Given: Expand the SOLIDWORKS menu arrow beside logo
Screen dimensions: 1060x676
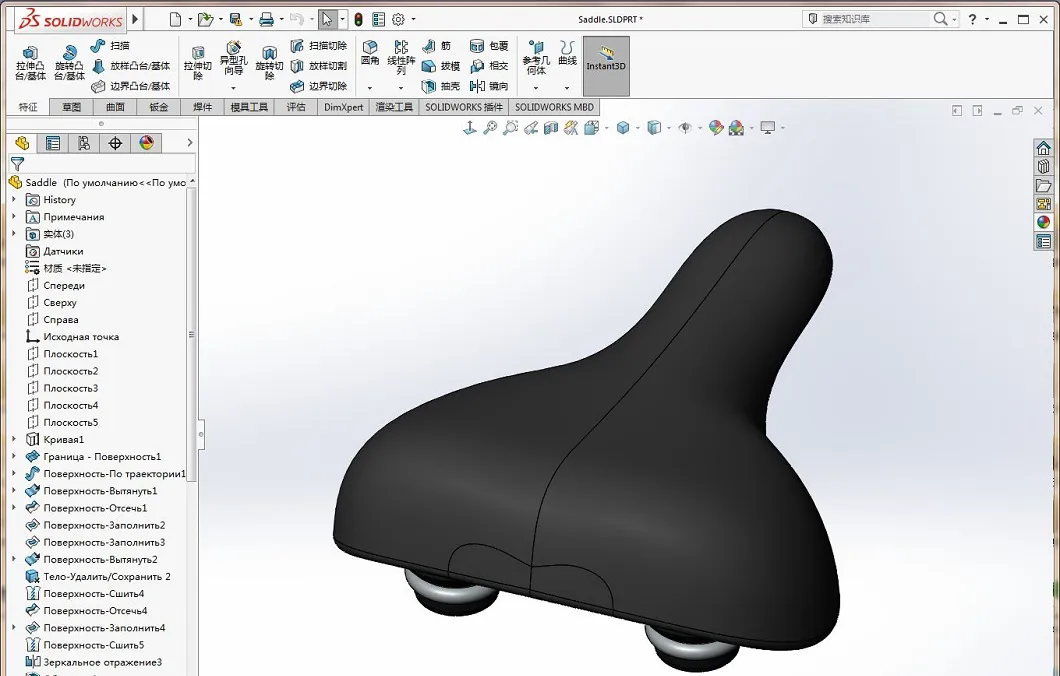Looking at the screenshot, I should (135, 19).
